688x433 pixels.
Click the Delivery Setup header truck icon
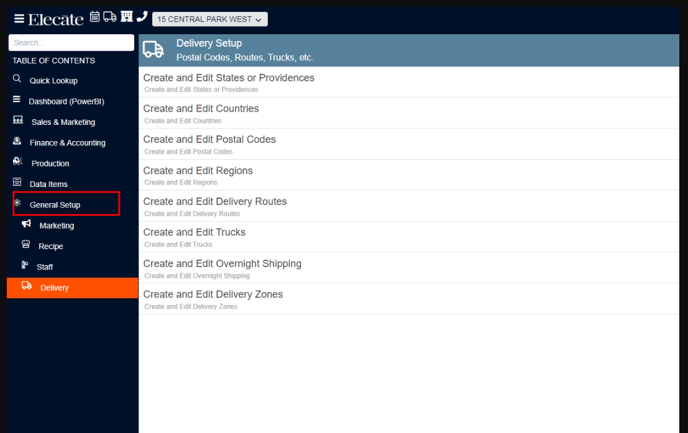[154, 50]
